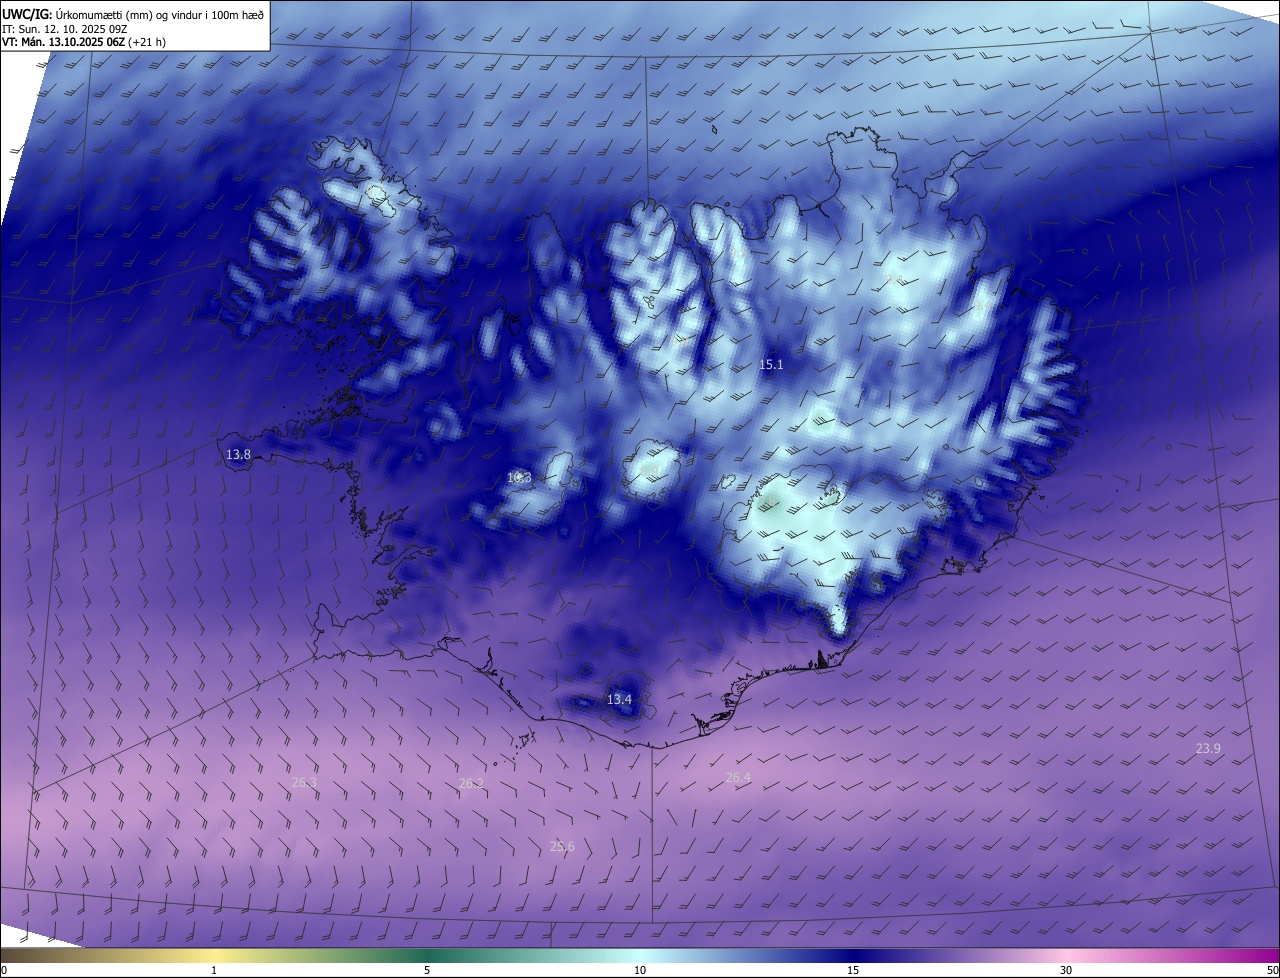Click the 13.8 value on the west peninsula
The image size is (1280, 978).
tap(238, 455)
